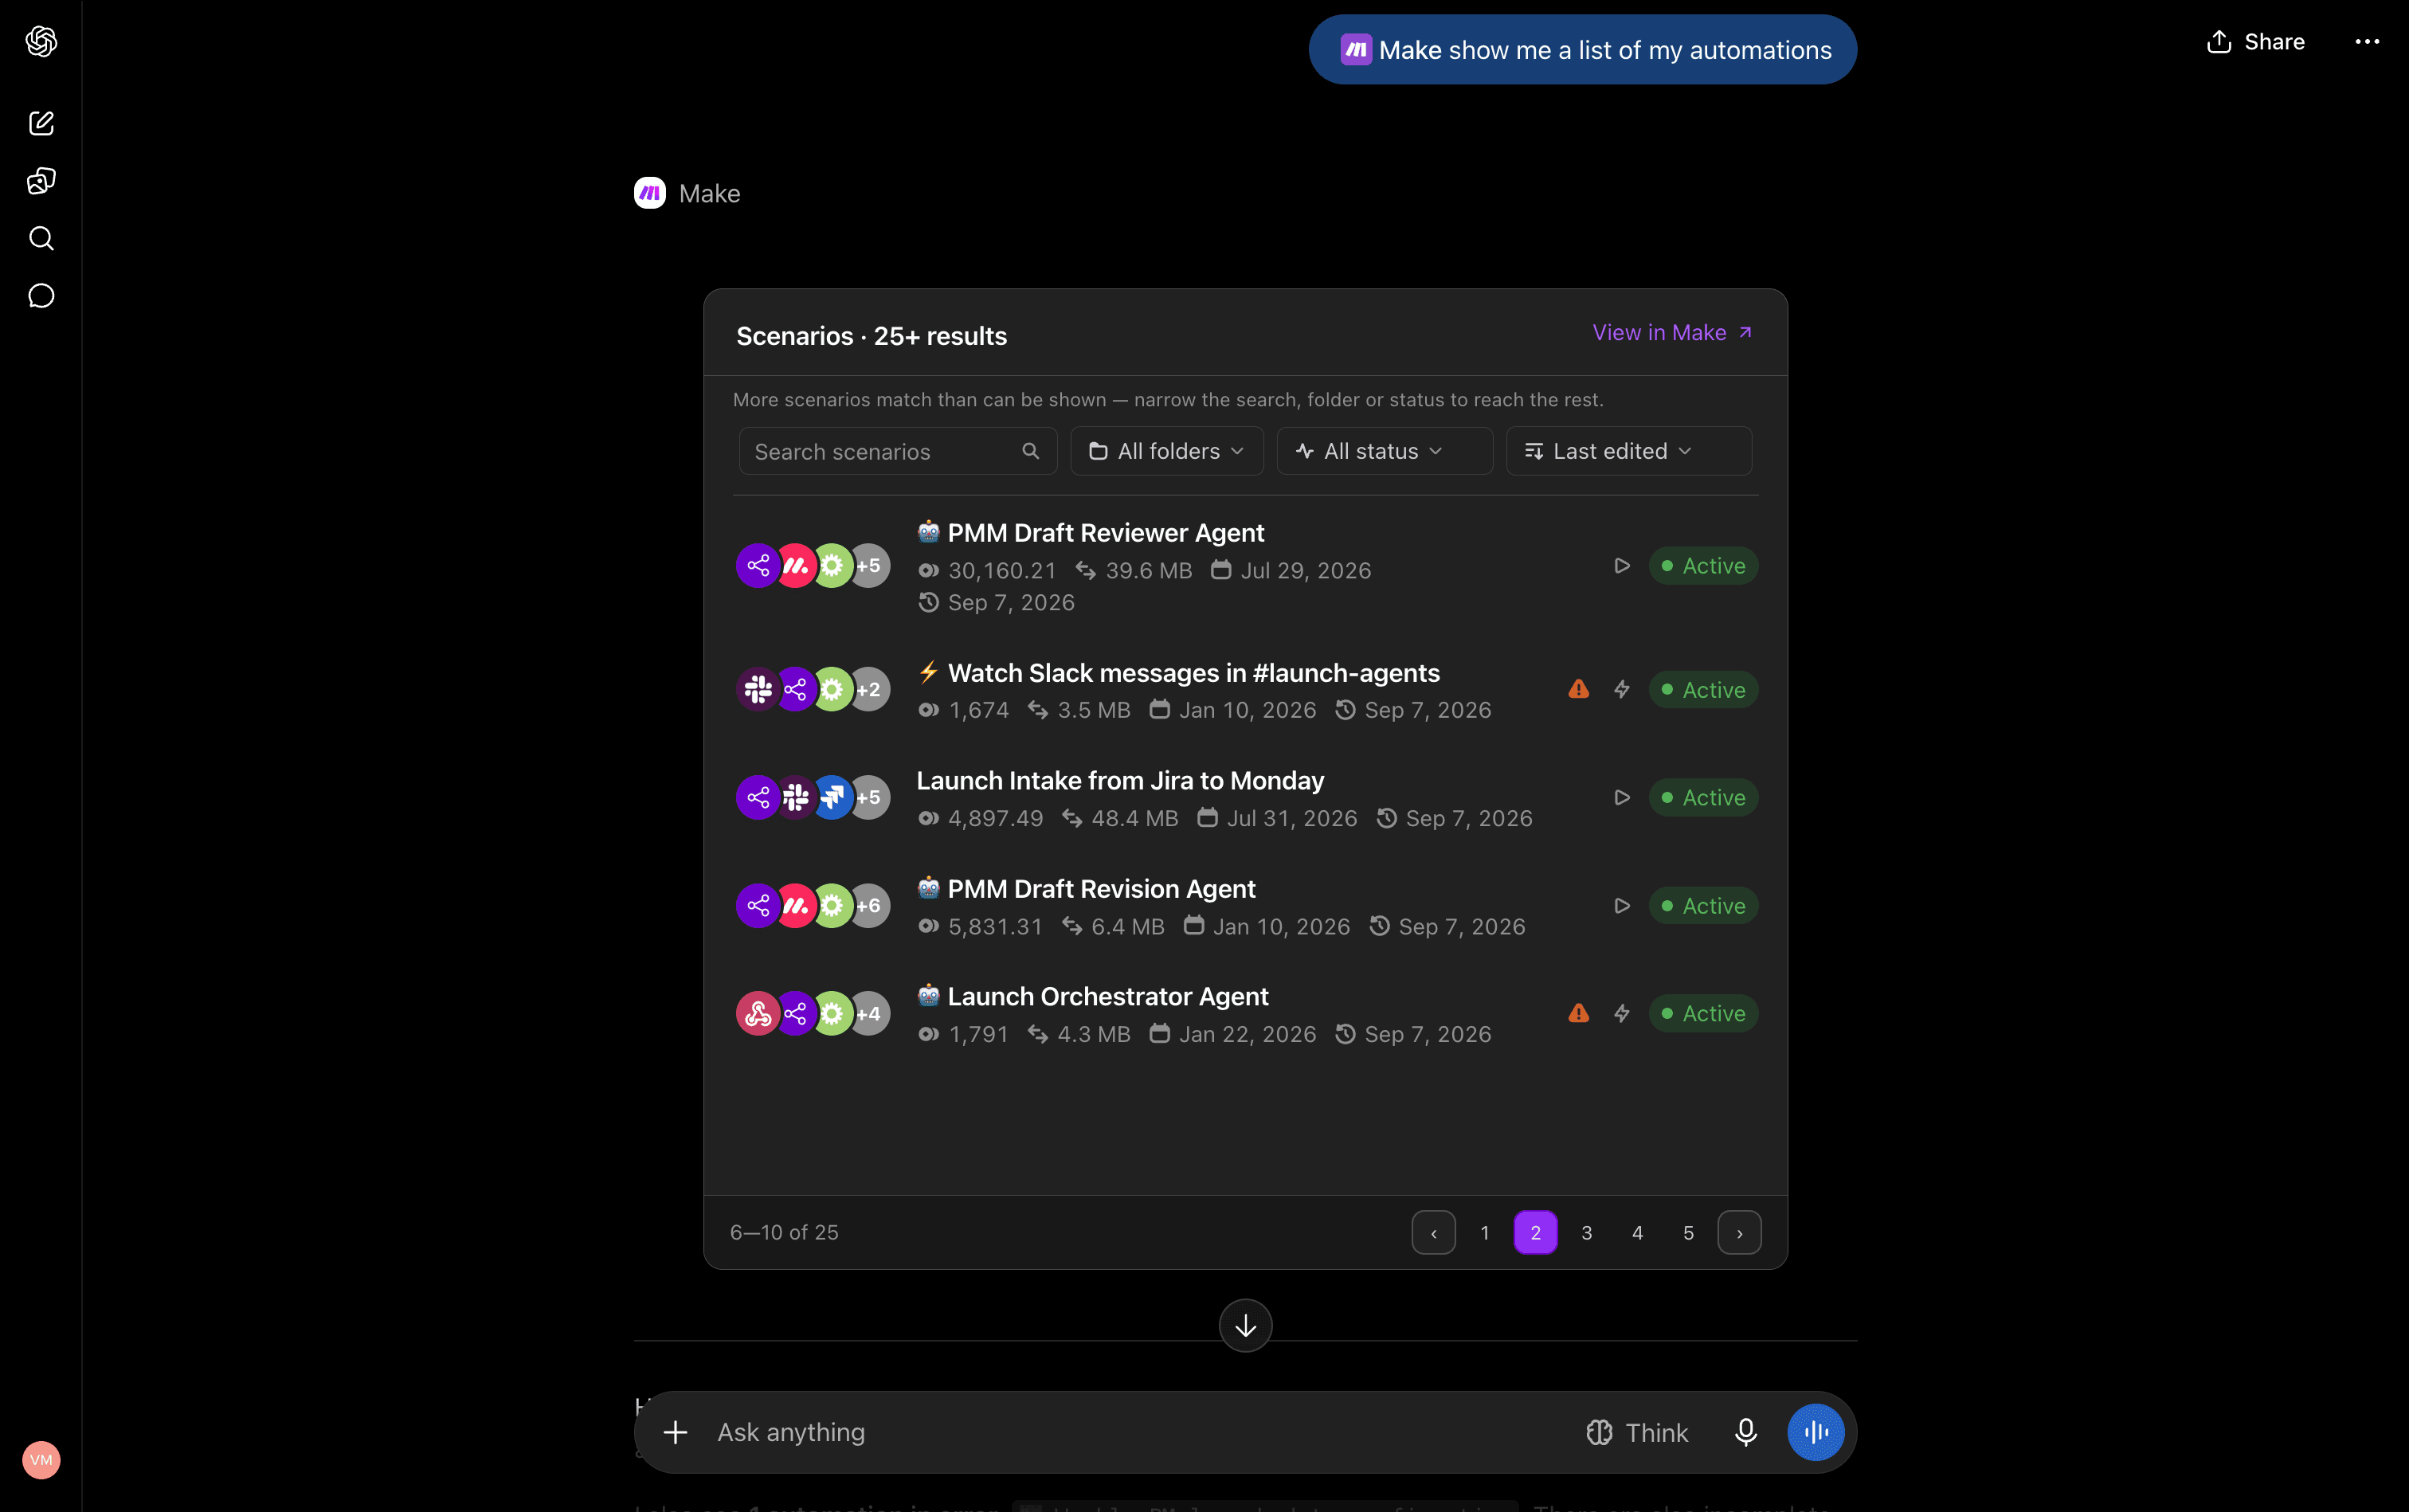The height and width of the screenshot is (1512, 2409).
Task: Open Launch Intake from Jira to Monday scenario
Action: (1120, 780)
